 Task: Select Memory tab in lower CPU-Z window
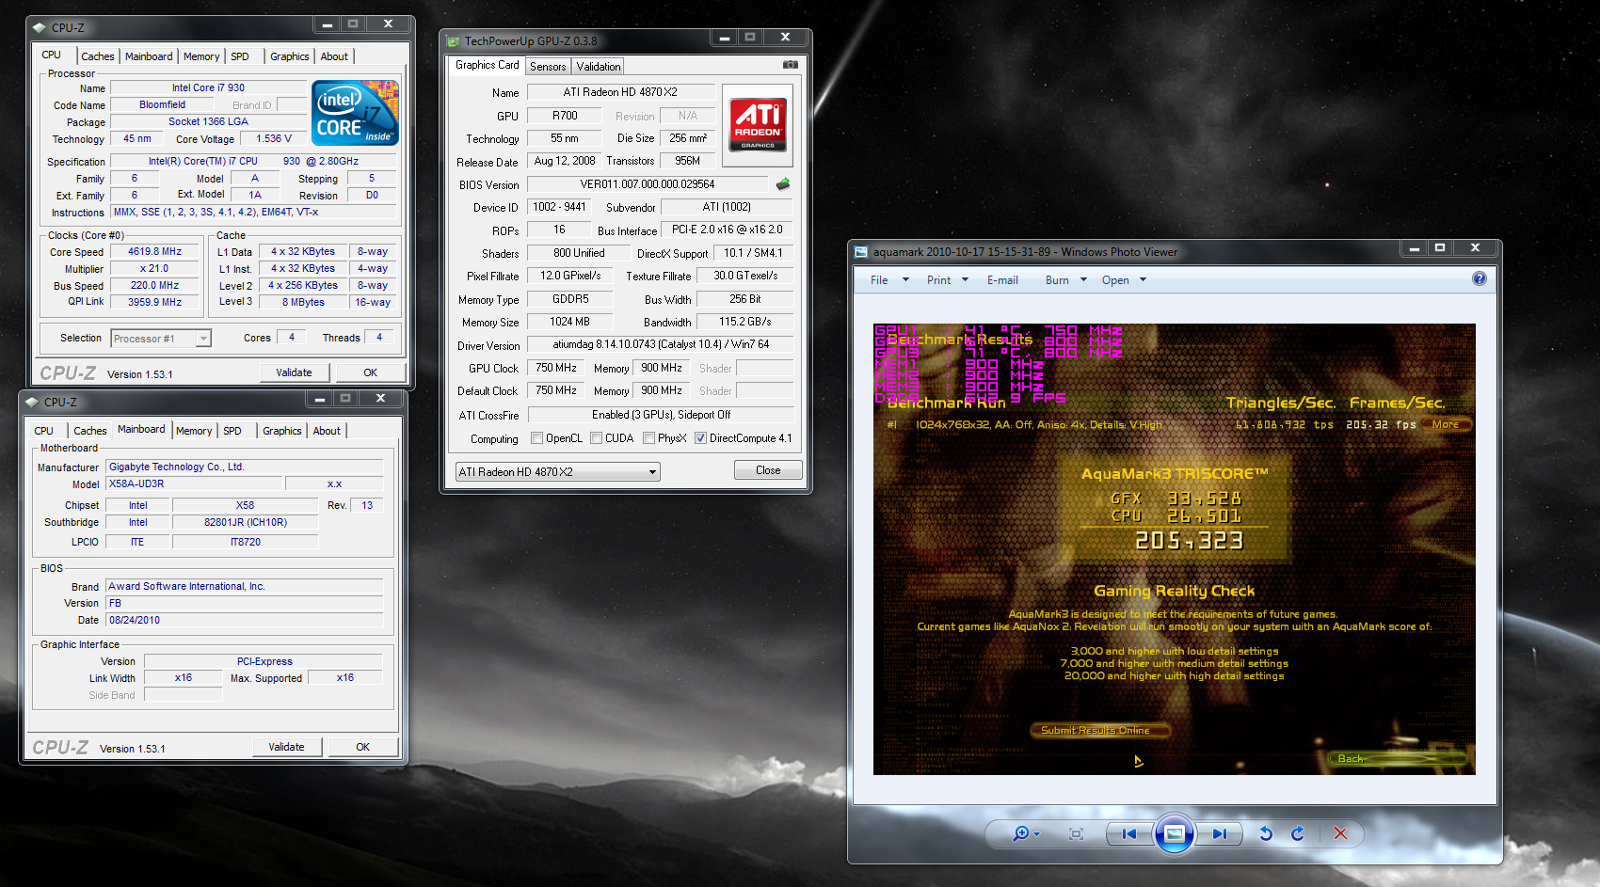(x=194, y=431)
